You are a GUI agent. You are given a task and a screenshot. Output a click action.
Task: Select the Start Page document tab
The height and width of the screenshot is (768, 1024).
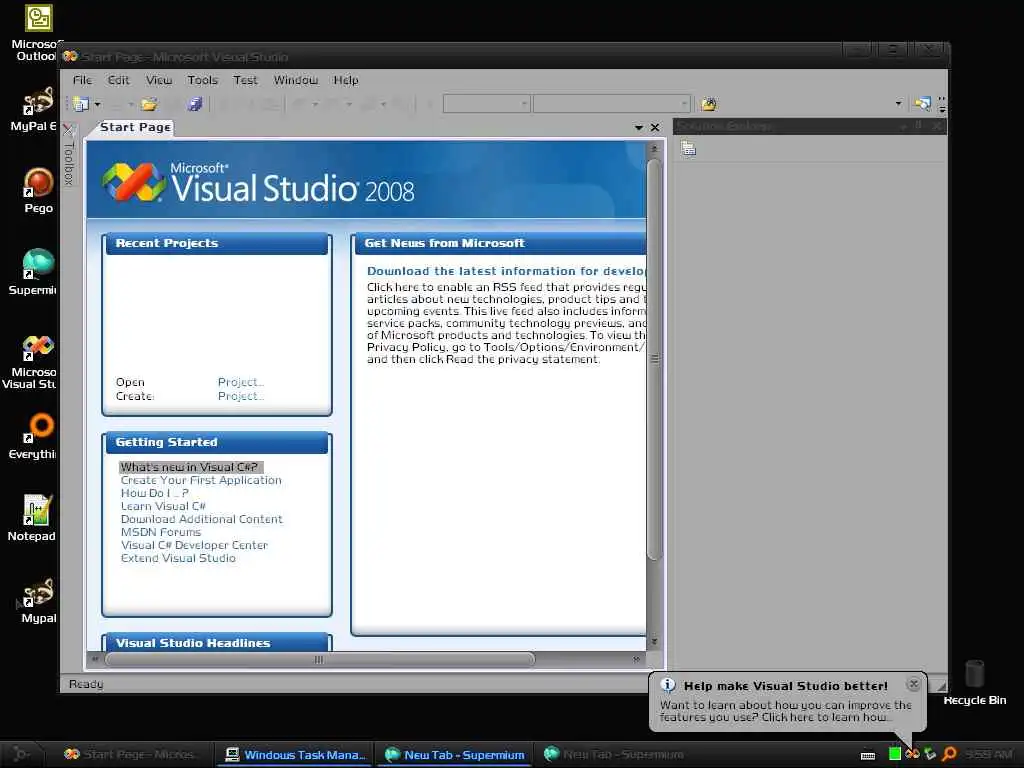135,127
